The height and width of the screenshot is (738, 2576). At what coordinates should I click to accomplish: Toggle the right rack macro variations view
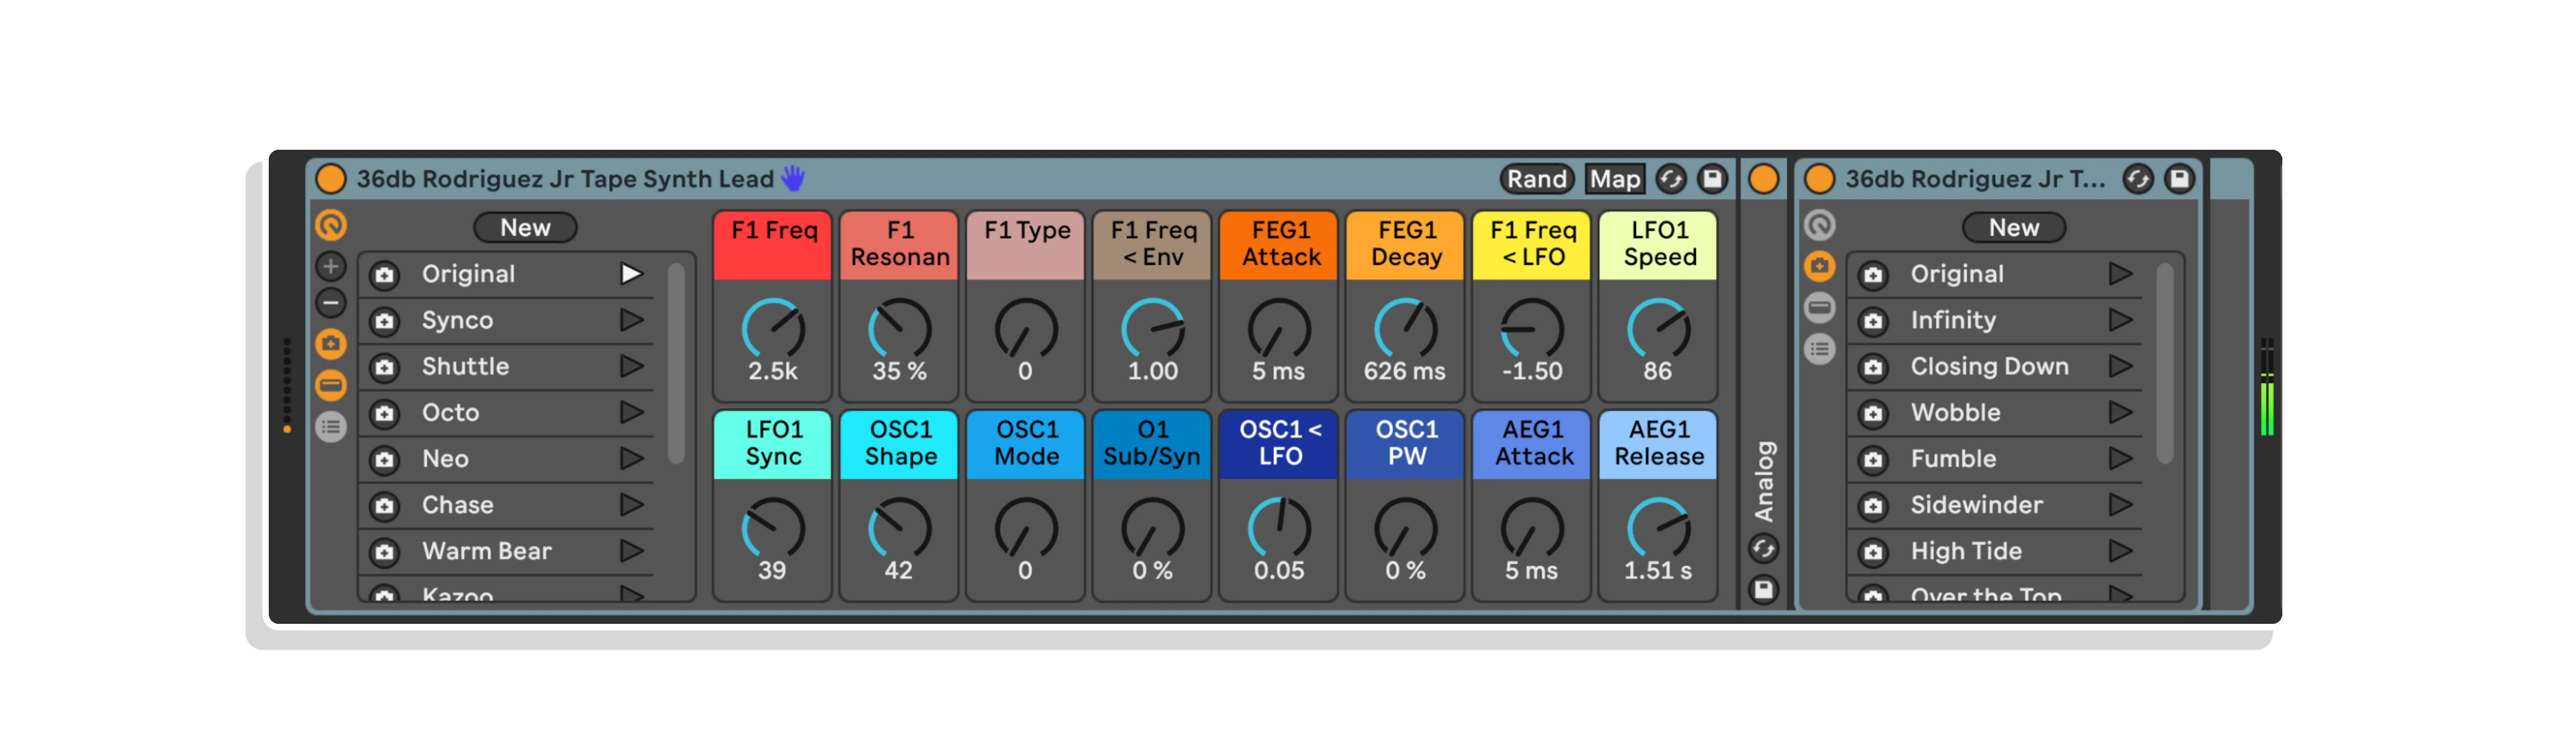(1819, 266)
